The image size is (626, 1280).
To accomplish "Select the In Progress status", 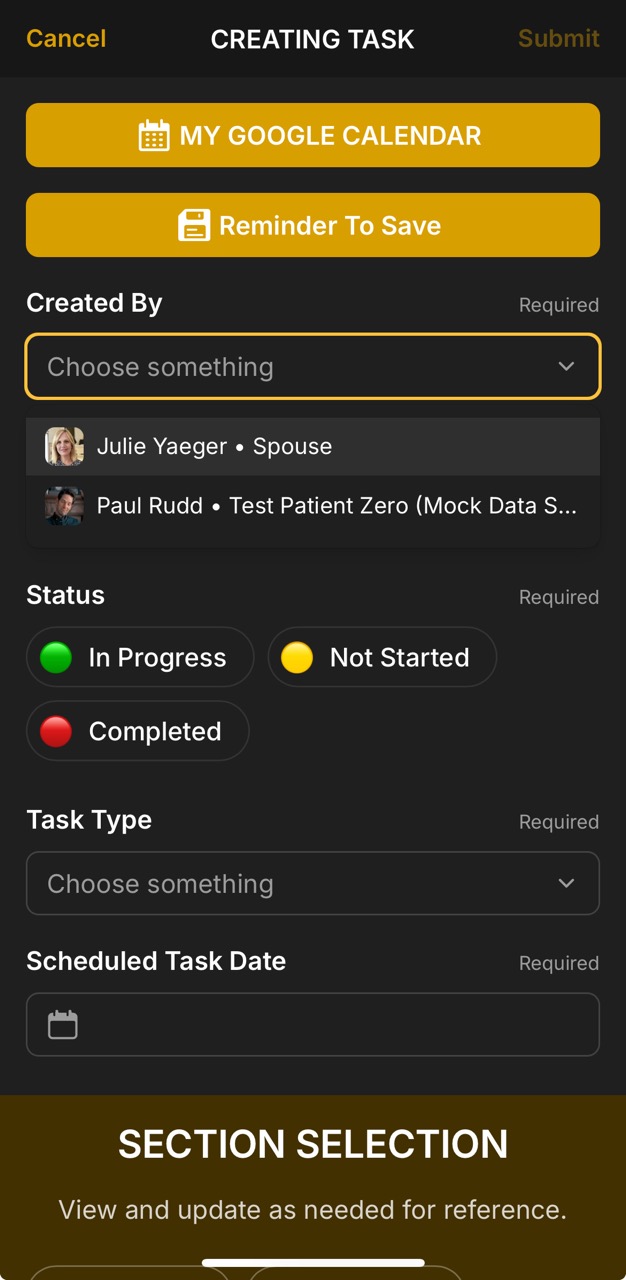I will coord(140,657).
